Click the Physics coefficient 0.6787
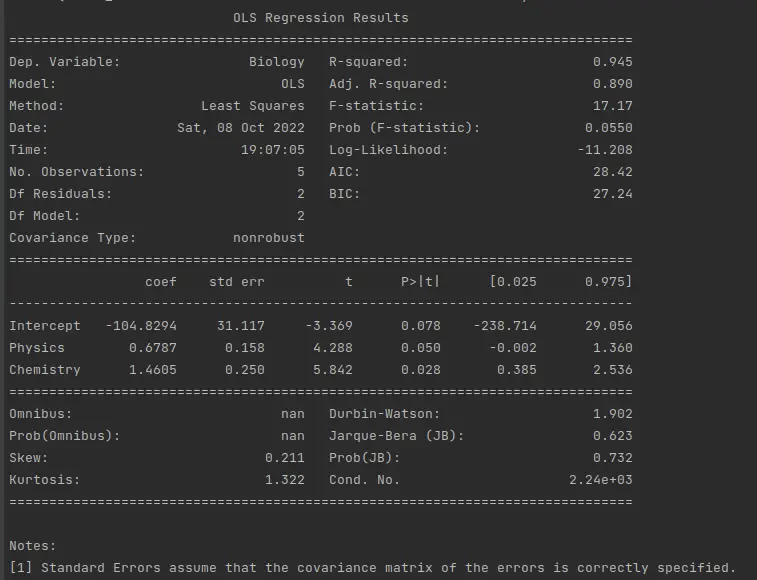 click(x=153, y=348)
